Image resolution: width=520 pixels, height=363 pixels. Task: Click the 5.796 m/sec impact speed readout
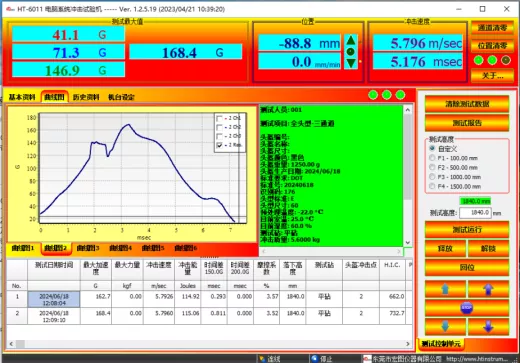418,43
